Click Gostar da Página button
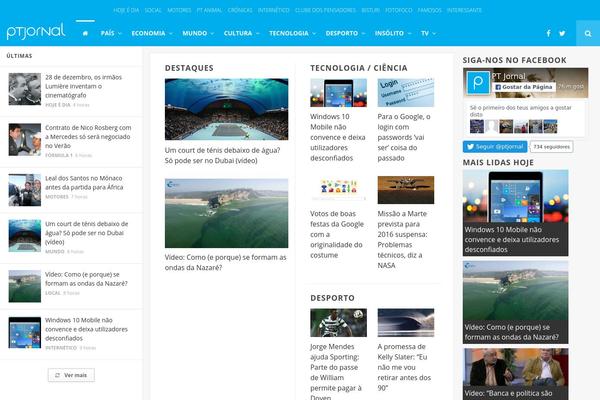This screenshot has width=600, height=400. (524, 87)
